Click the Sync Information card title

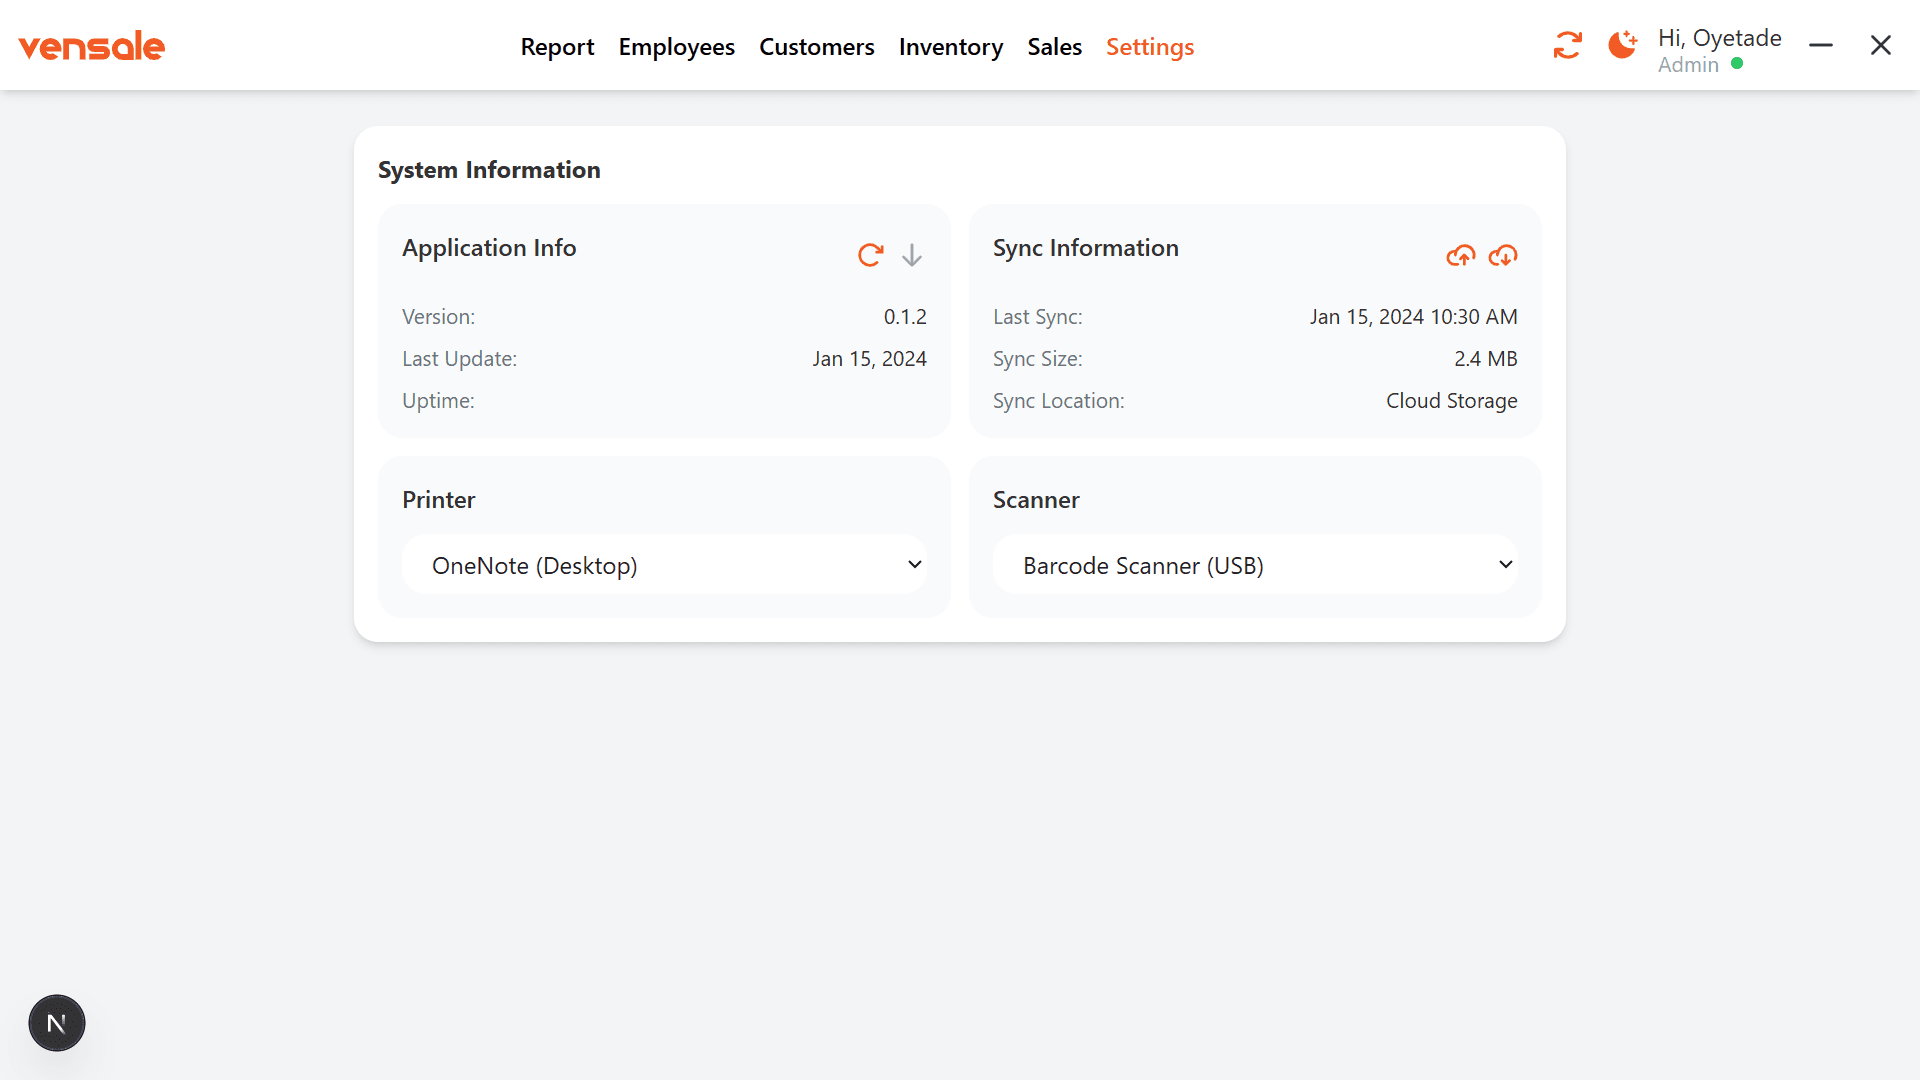coord(1085,248)
